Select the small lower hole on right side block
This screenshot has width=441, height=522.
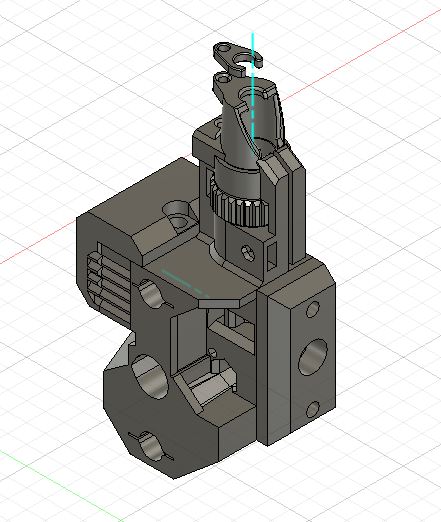[313, 409]
